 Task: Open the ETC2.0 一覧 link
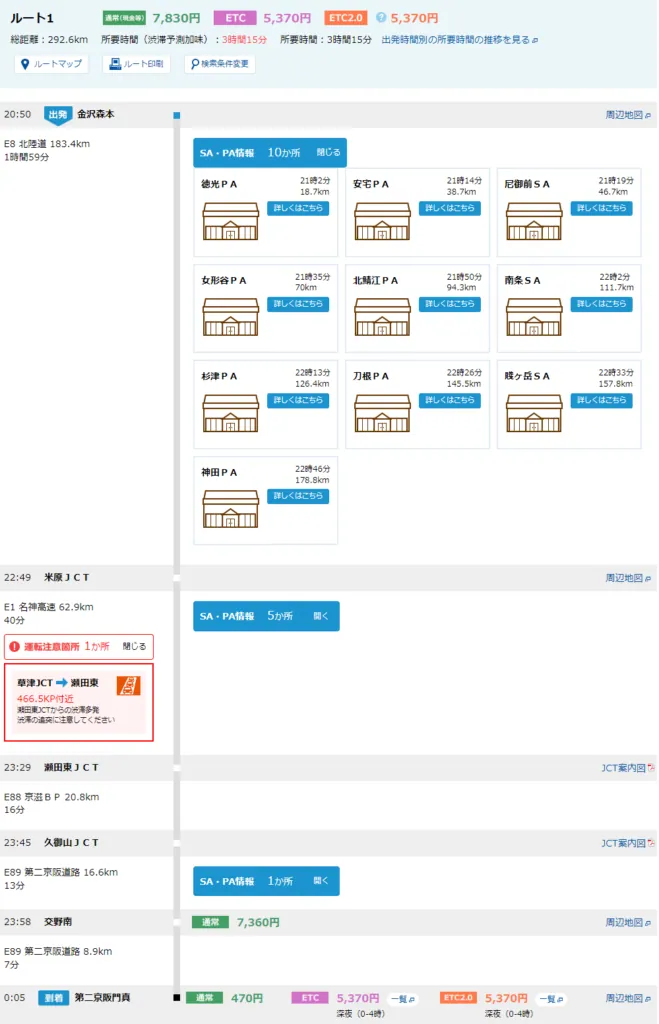[551, 999]
